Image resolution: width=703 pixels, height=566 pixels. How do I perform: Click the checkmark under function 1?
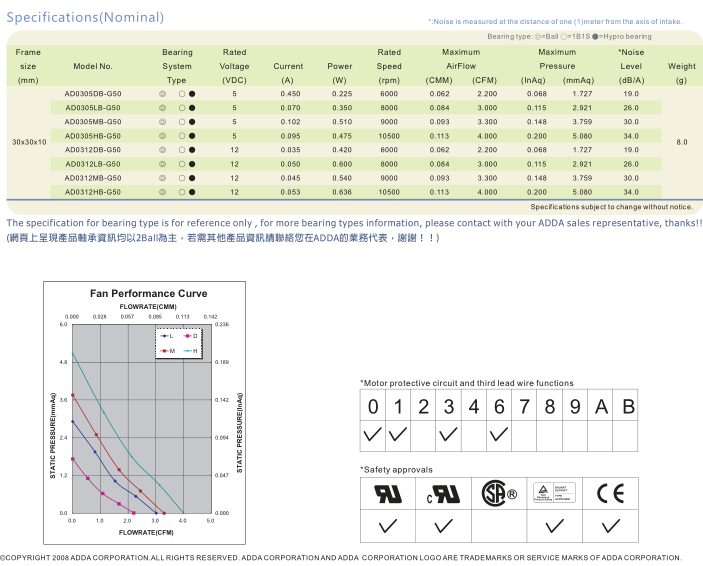click(x=398, y=434)
